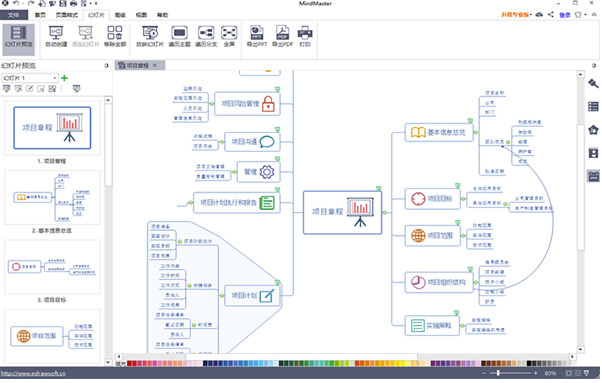The height and width of the screenshot is (383, 602).
Task: Expand the quick access toolbar customize arrow
Action: 96,3
